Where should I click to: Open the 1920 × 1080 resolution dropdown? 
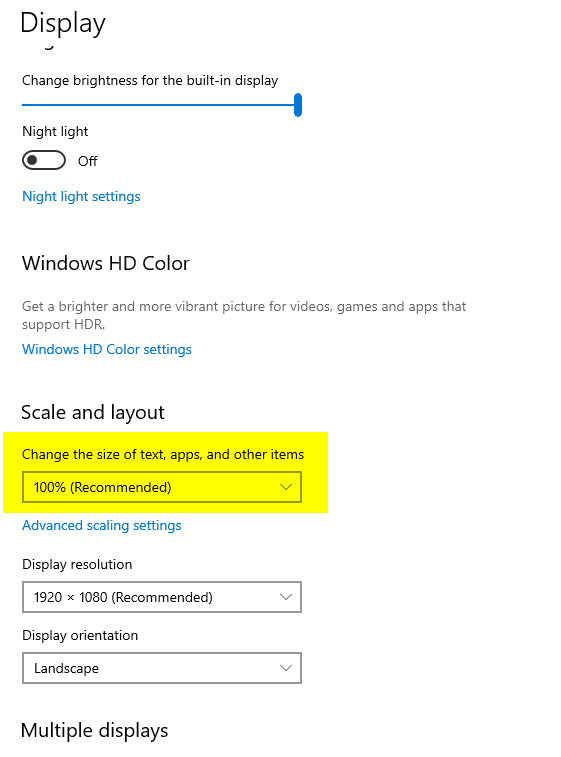[x=162, y=597]
